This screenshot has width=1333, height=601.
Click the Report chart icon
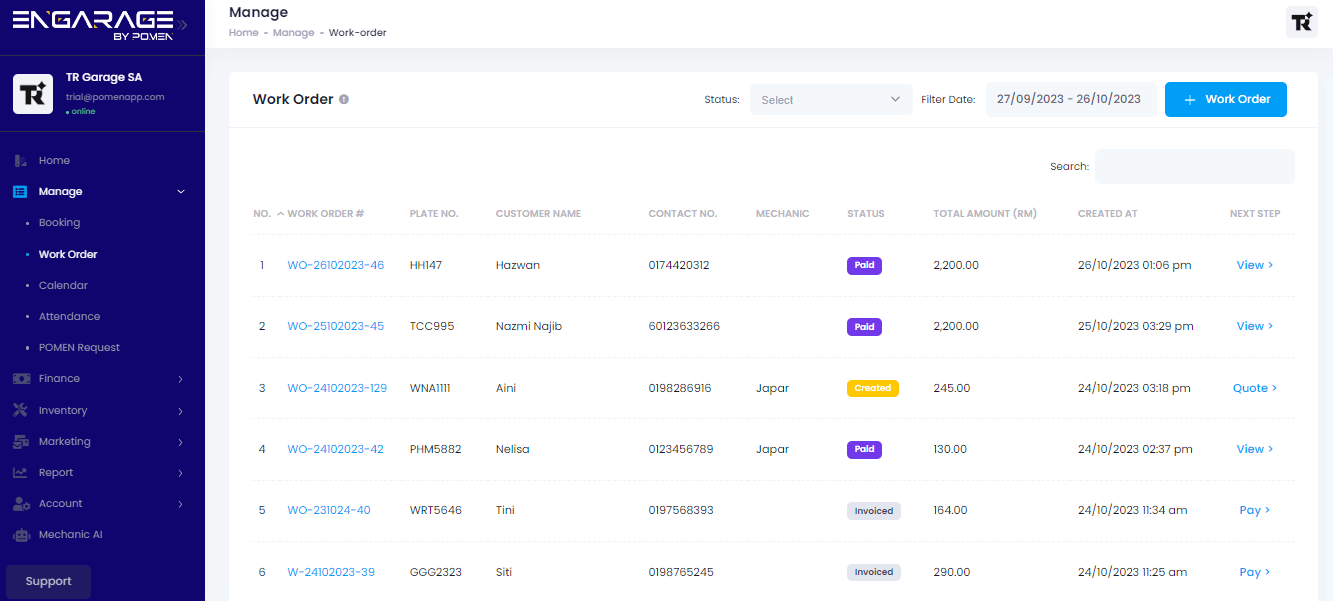[20, 473]
